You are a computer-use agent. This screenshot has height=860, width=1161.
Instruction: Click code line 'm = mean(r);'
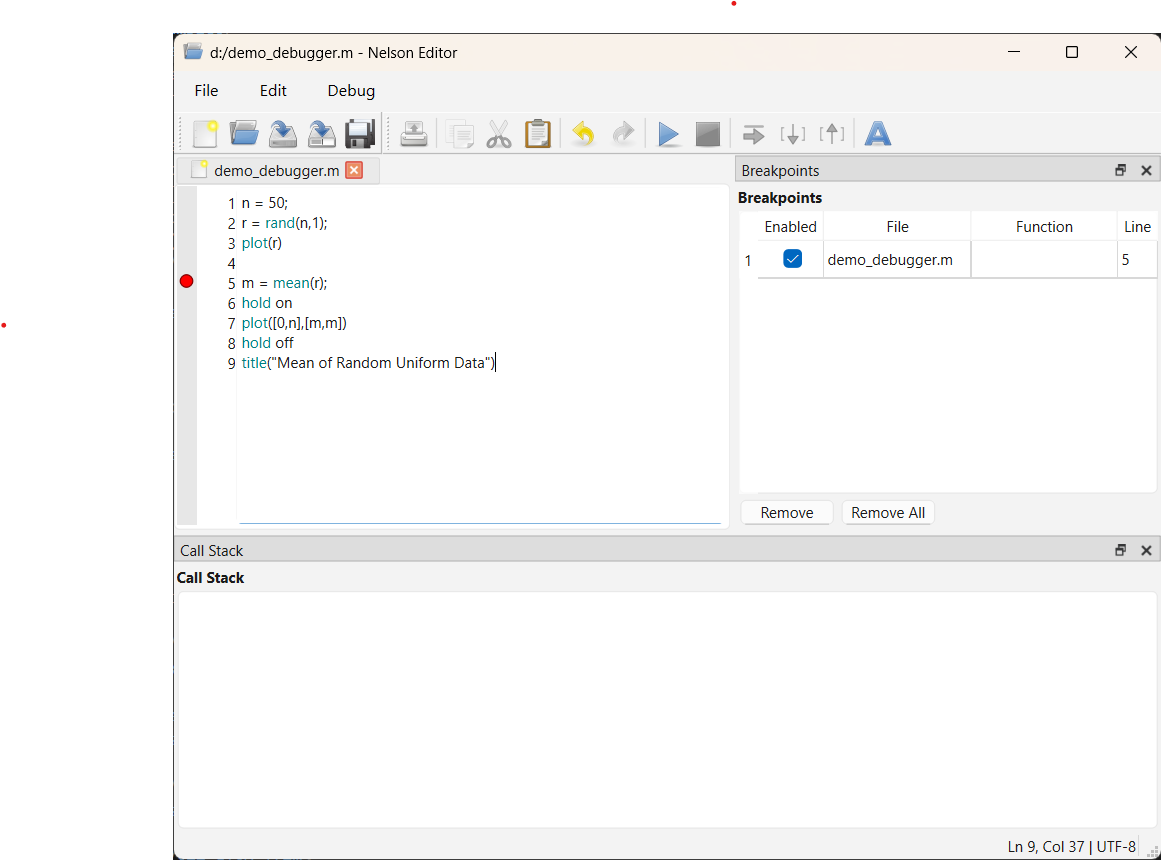(284, 283)
